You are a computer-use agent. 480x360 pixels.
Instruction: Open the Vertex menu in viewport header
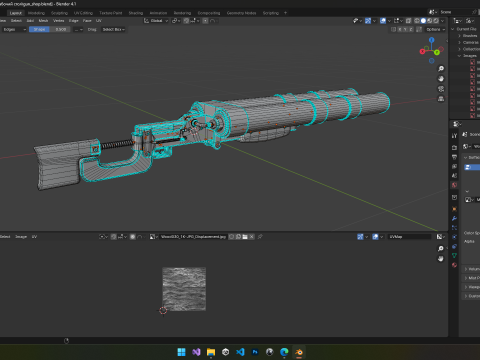[x=59, y=21]
